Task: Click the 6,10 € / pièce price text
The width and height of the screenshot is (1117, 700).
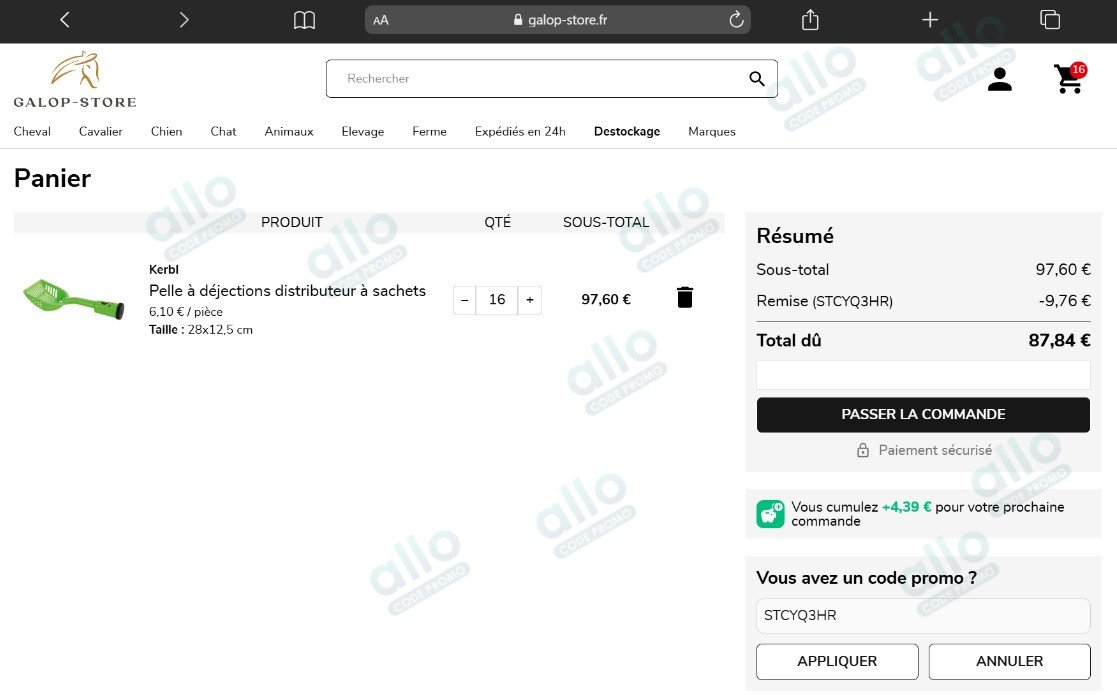Action: 186,312
